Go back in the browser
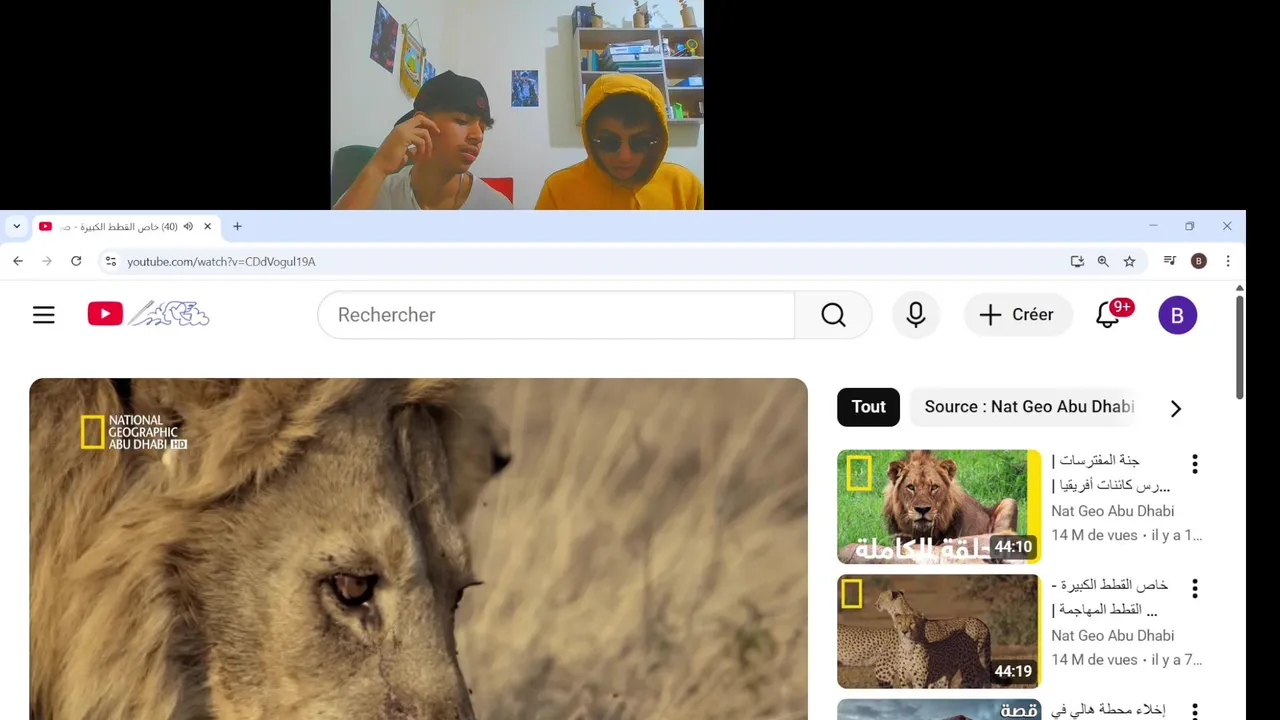The image size is (1280, 720). pos(18,261)
